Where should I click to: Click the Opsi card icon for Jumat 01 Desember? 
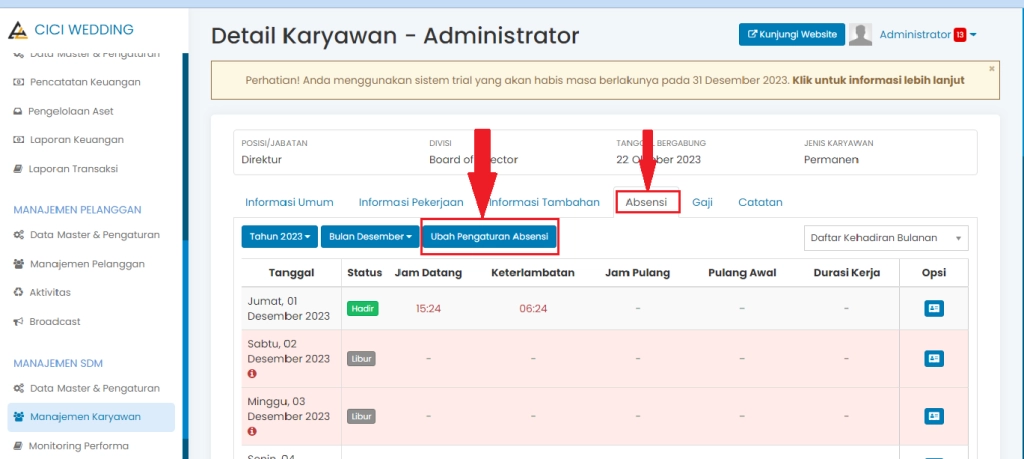pos(933,308)
